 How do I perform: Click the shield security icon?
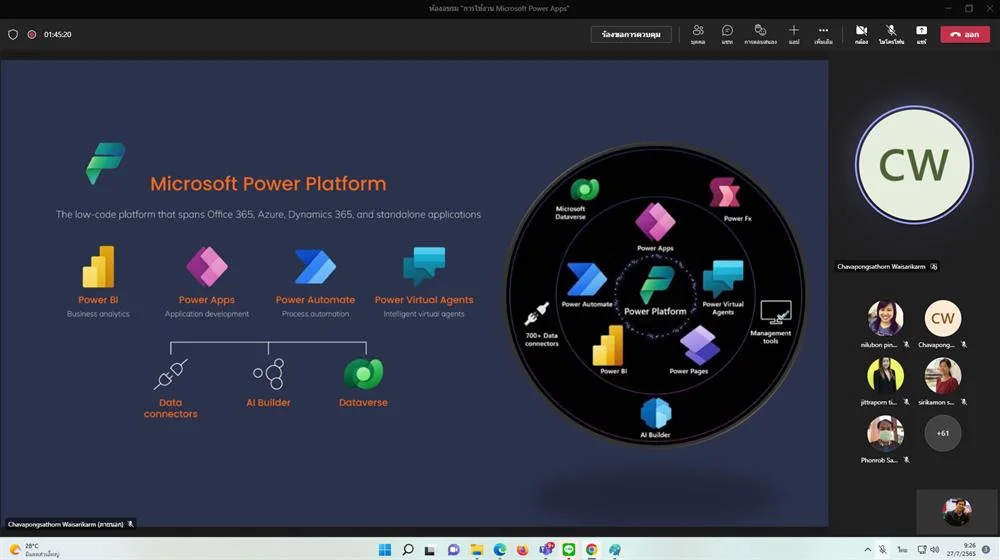(13, 34)
